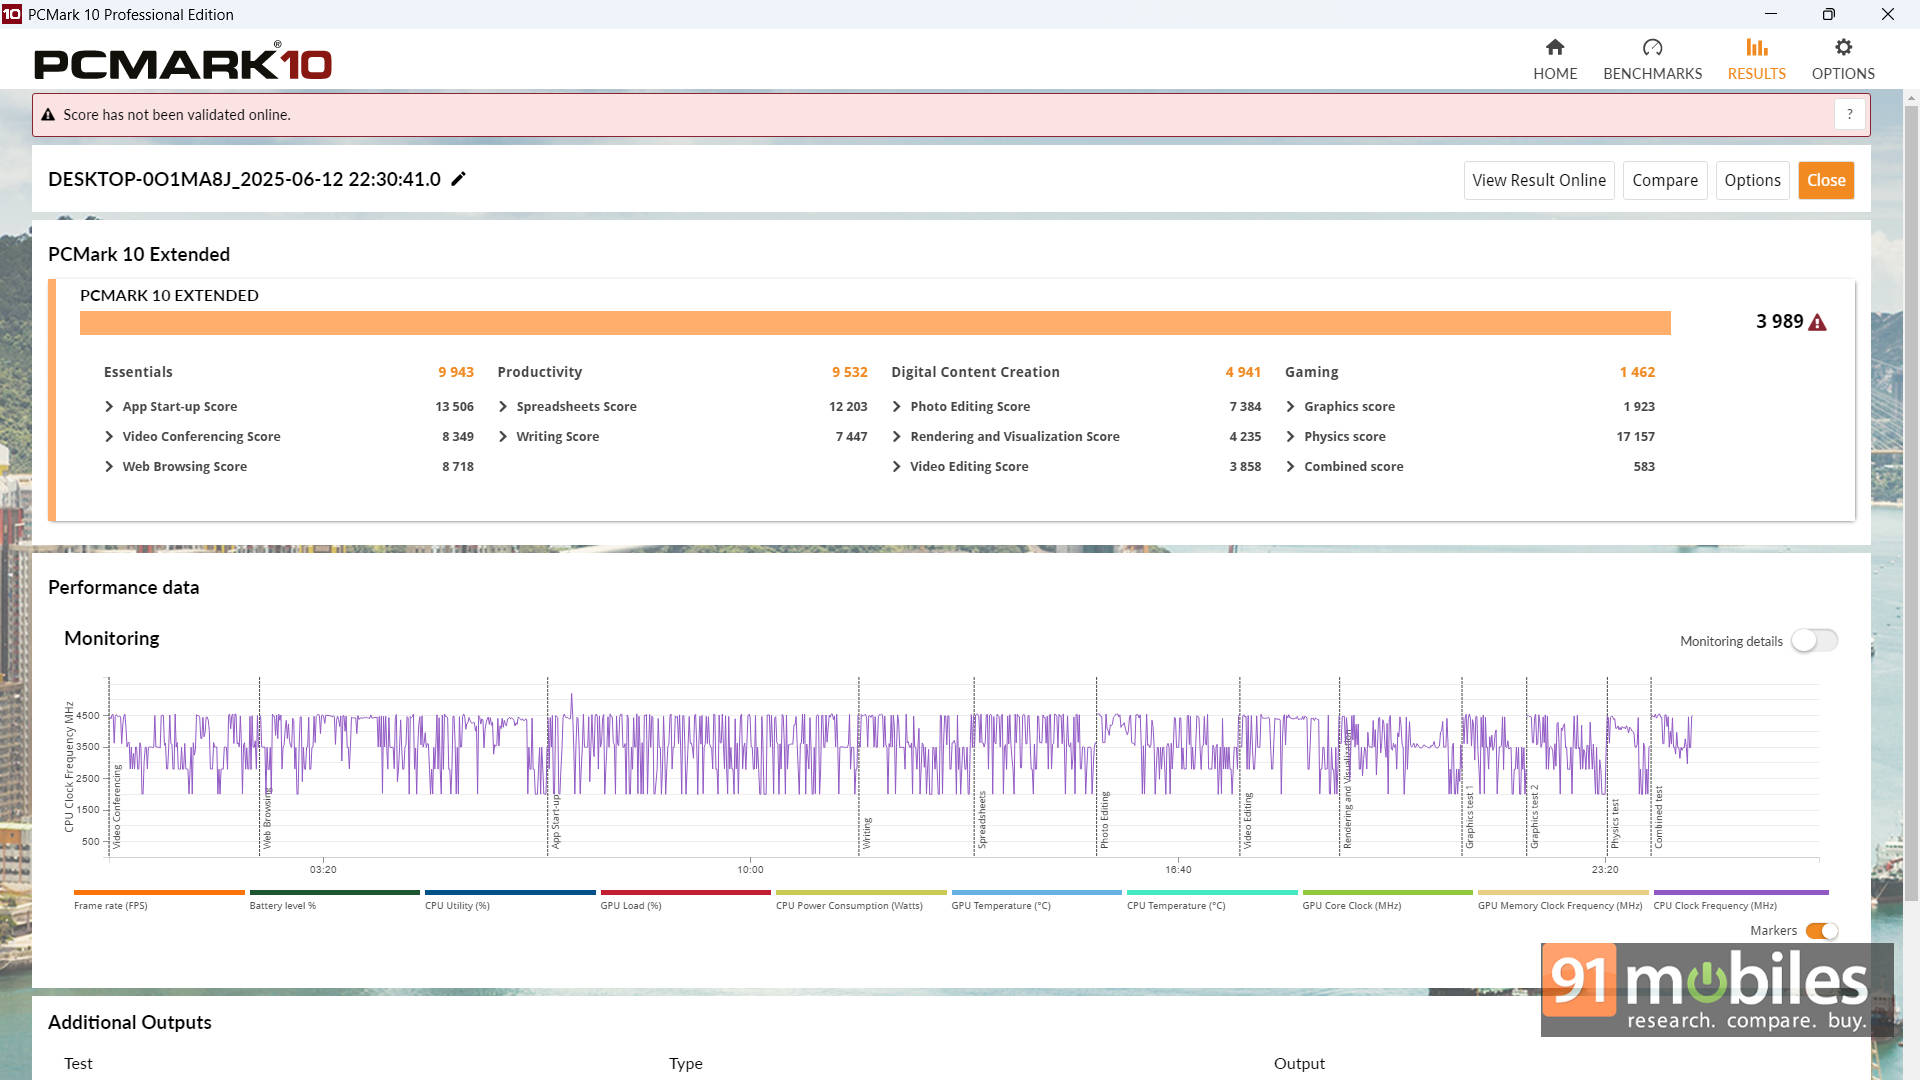Image resolution: width=1920 pixels, height=1080 pixels.
Task: Expand App Start-up Score details
Action: (109, 407)
